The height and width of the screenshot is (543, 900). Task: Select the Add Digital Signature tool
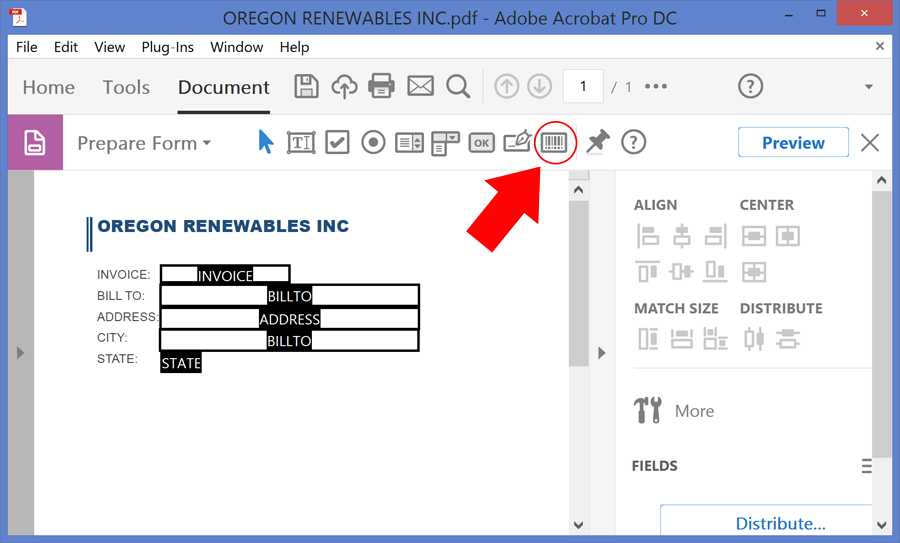[517, 142]
